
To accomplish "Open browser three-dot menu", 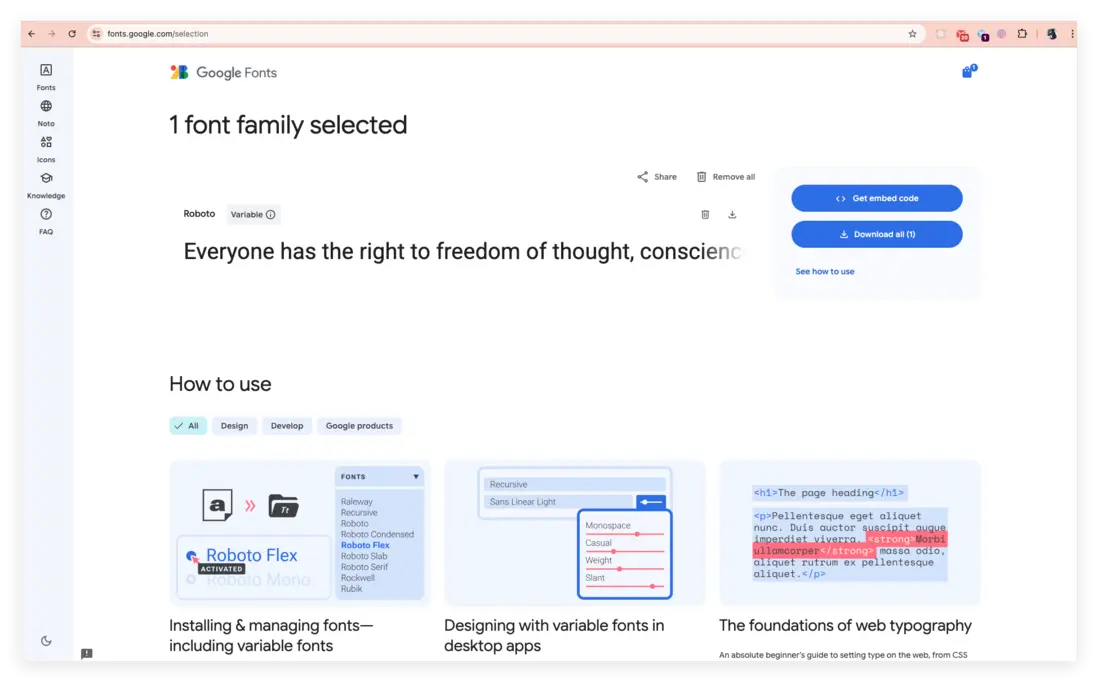I will pyautogui.click(x=1072, y=34).
